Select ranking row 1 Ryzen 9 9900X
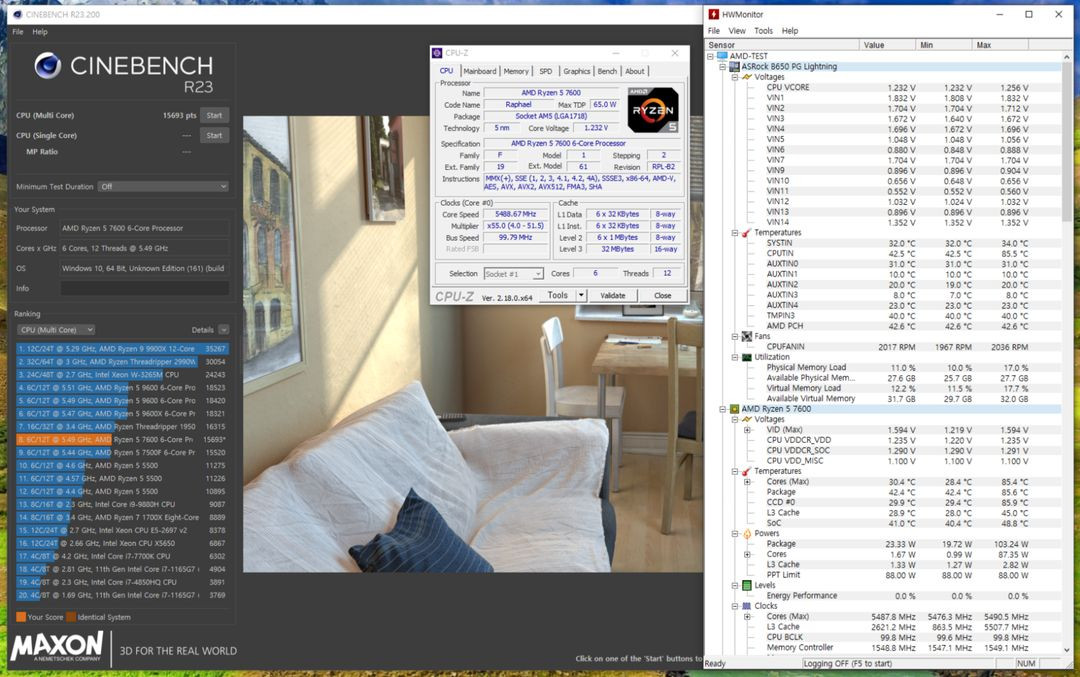This screenshot has width=1080, height=677. pyautogui.click(x=122, y=349)
